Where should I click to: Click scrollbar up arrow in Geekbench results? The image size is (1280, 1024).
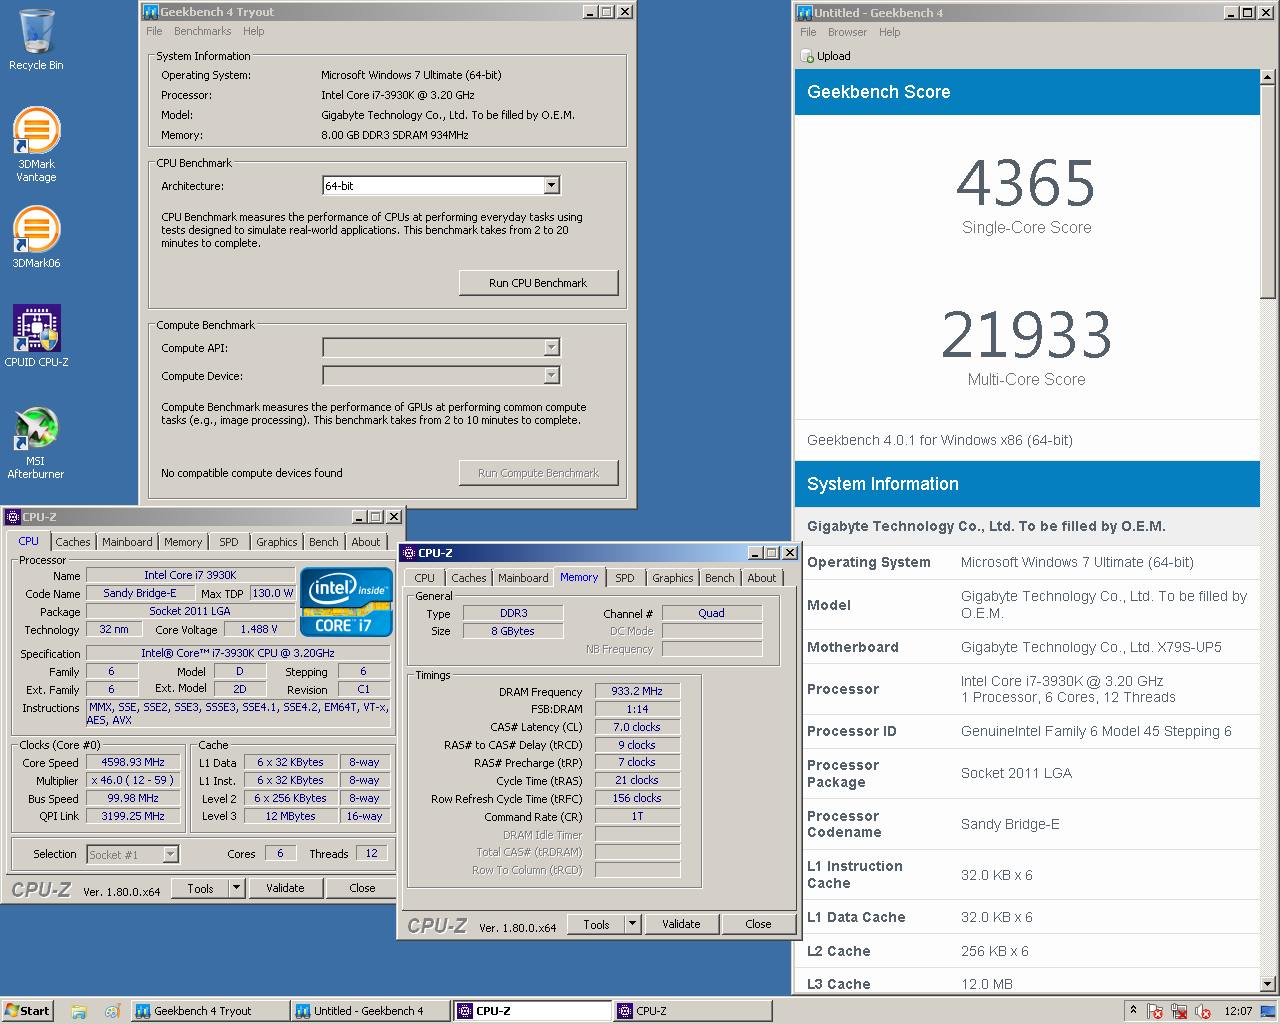tap(1268, 77)
